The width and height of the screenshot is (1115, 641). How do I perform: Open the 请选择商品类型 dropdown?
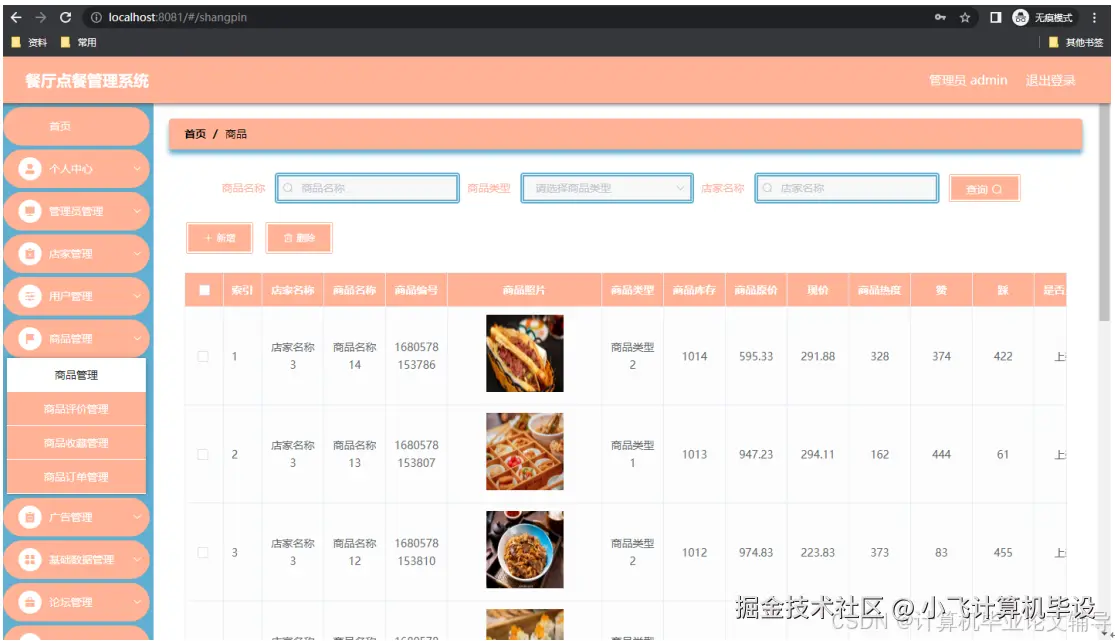click(605, 188)
